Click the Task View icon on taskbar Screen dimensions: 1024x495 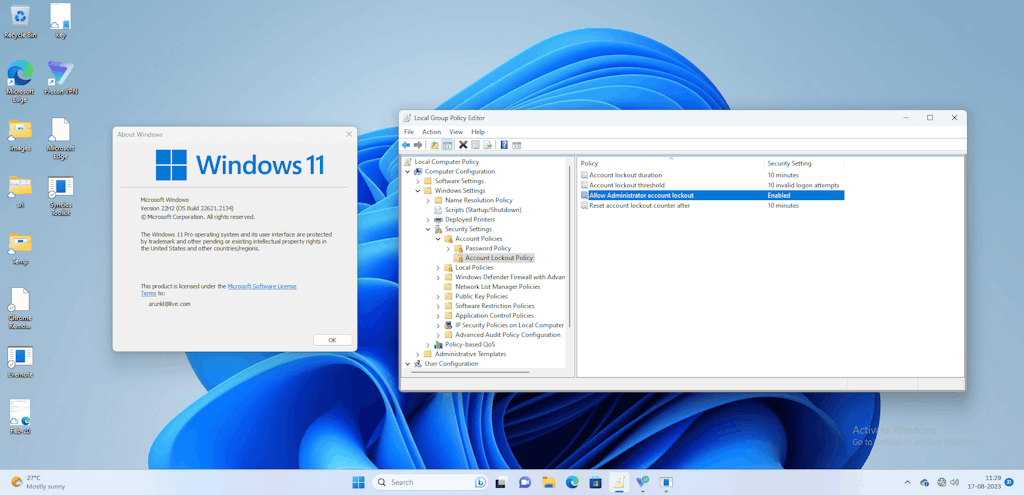click(501, 482)
